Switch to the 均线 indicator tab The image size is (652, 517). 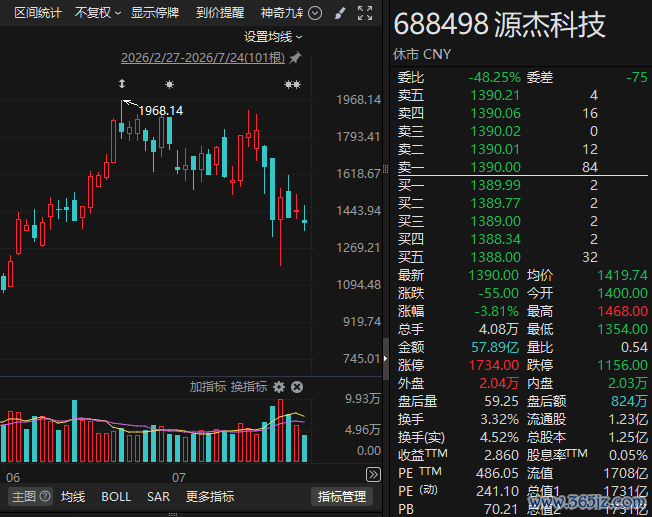tap(73, 496)
